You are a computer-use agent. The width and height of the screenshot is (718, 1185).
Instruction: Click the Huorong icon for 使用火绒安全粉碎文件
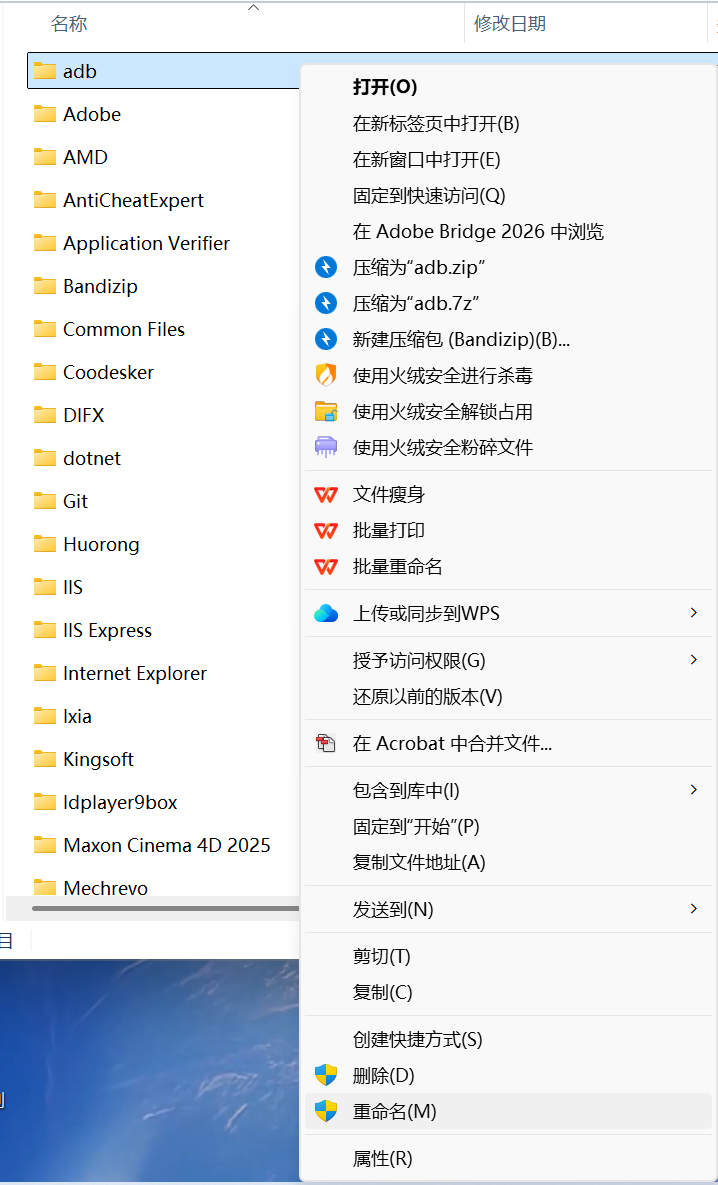coord(327,447)
